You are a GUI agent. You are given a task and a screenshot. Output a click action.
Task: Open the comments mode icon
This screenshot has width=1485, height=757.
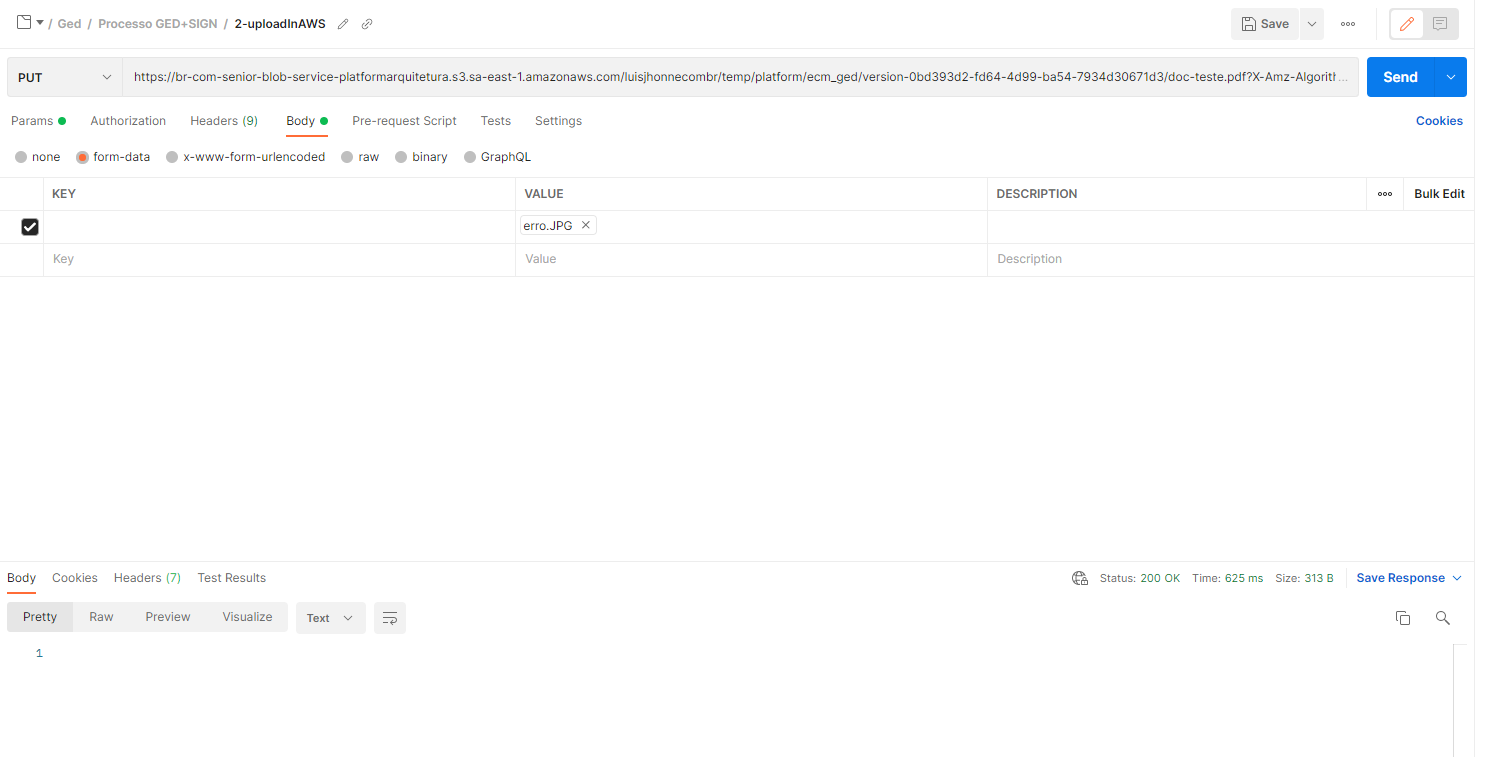[1440, 24]
